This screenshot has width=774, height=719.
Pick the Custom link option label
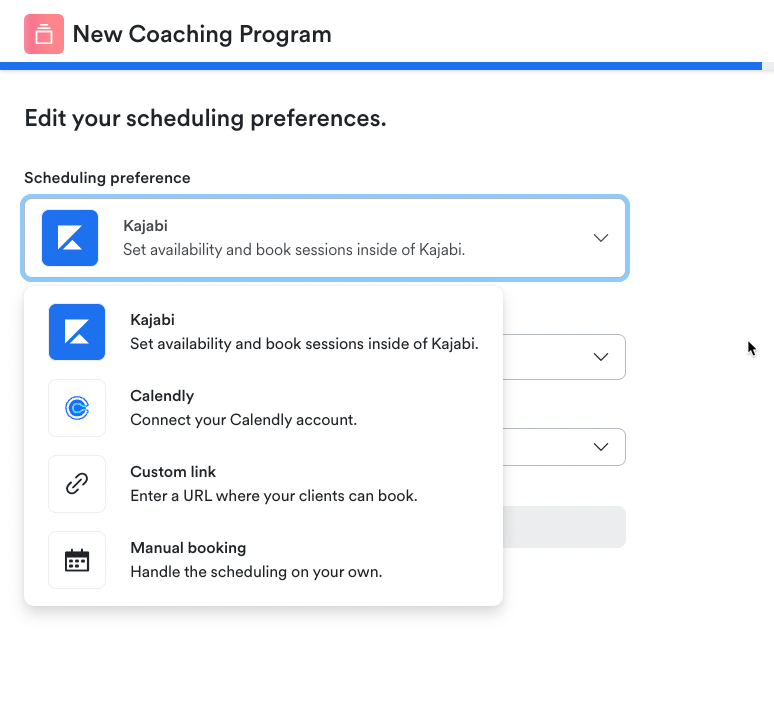[173, 472]
